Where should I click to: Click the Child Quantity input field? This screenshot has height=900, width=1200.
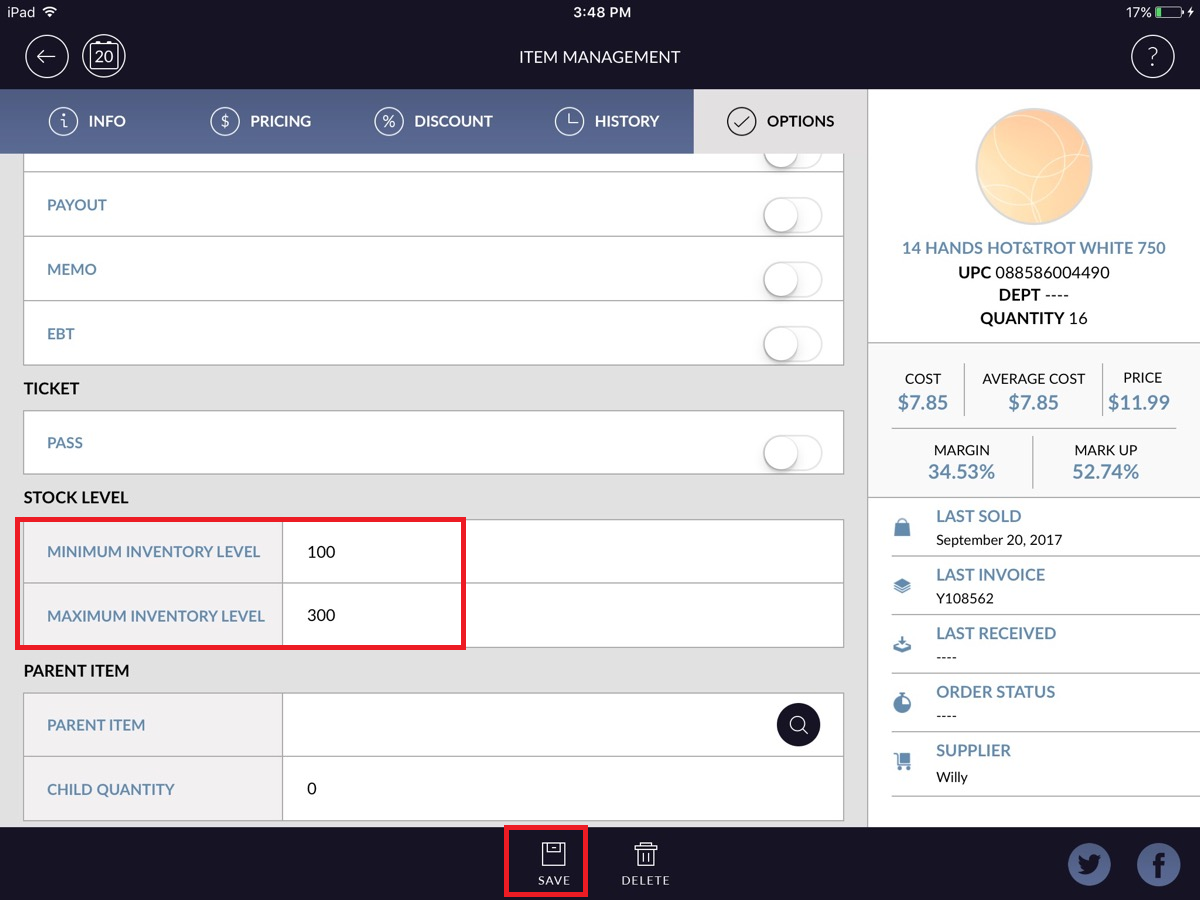[x=562, y=789]
